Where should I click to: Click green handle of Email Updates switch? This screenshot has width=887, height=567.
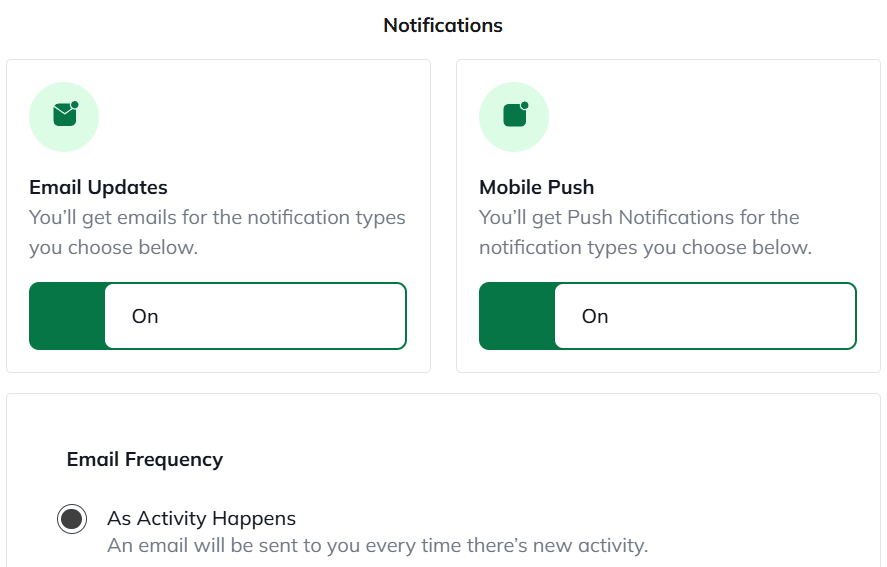pyautogui.click(x=67, y=316)
